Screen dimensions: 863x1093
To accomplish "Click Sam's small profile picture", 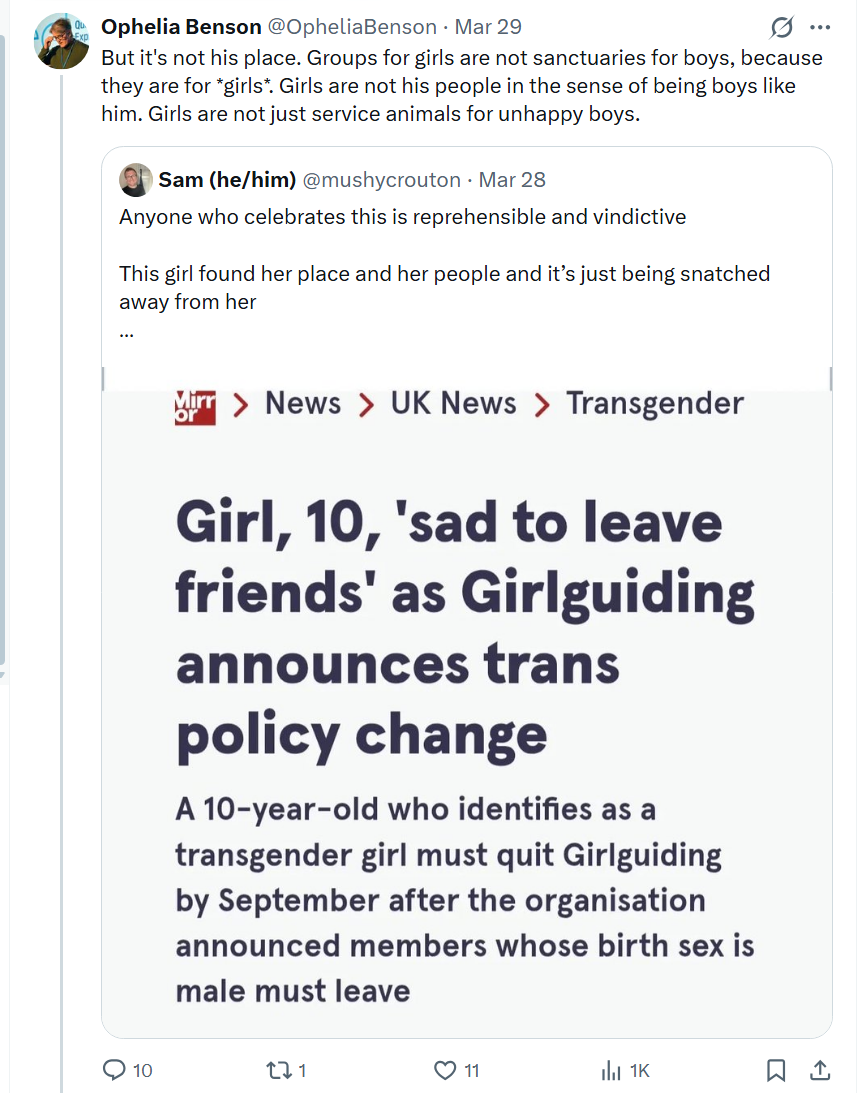I will [x=136, y=180].
